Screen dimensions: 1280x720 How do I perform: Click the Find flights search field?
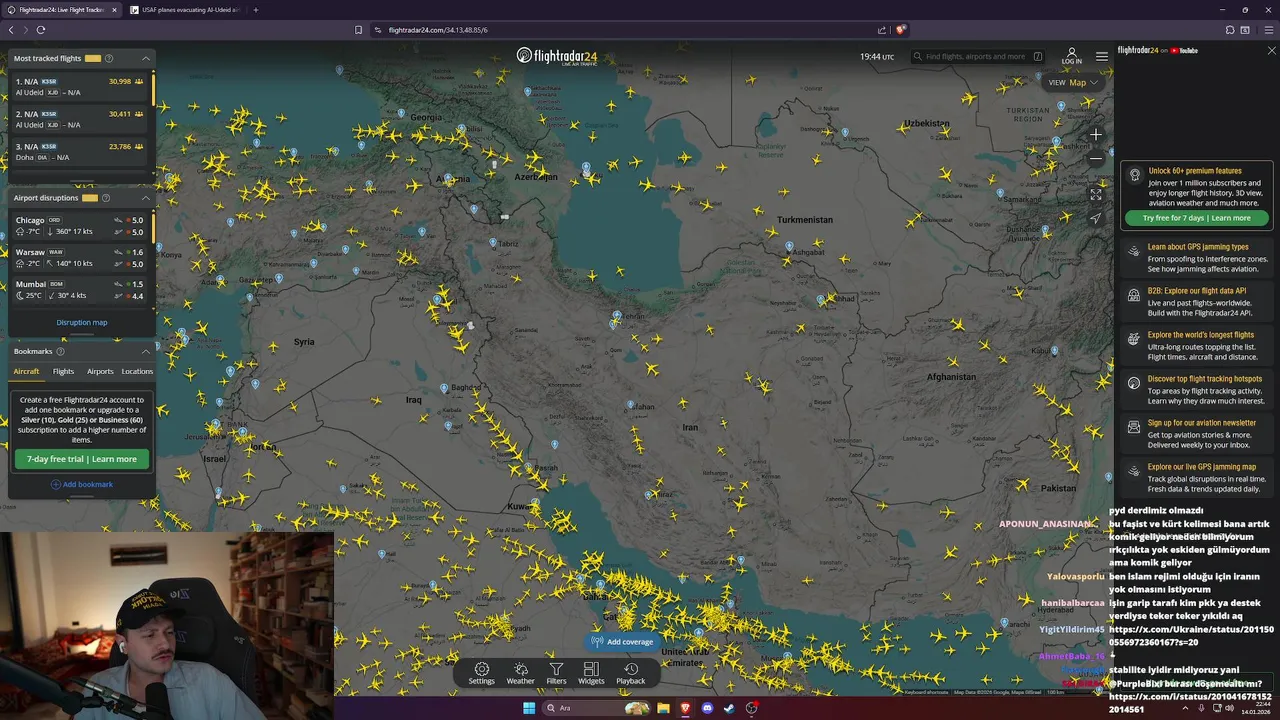(x=977, y=56)
